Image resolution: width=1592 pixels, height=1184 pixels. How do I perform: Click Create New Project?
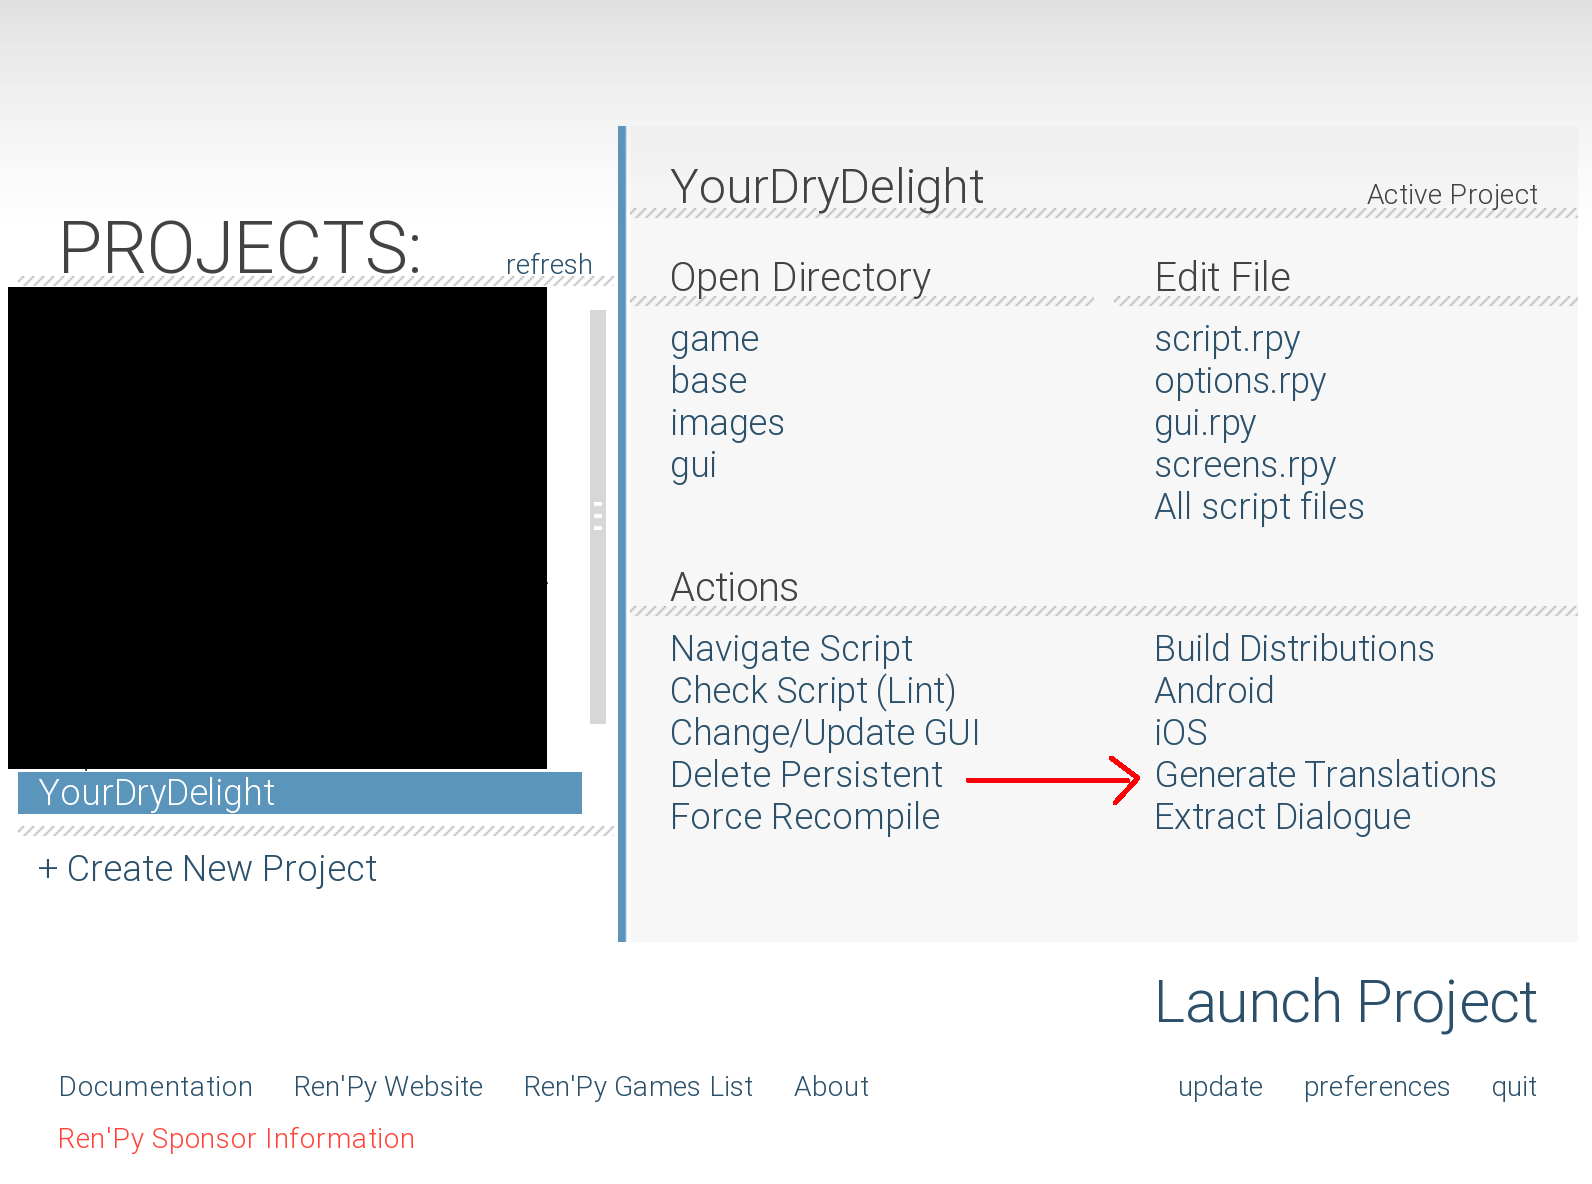[x=207, y=869]
